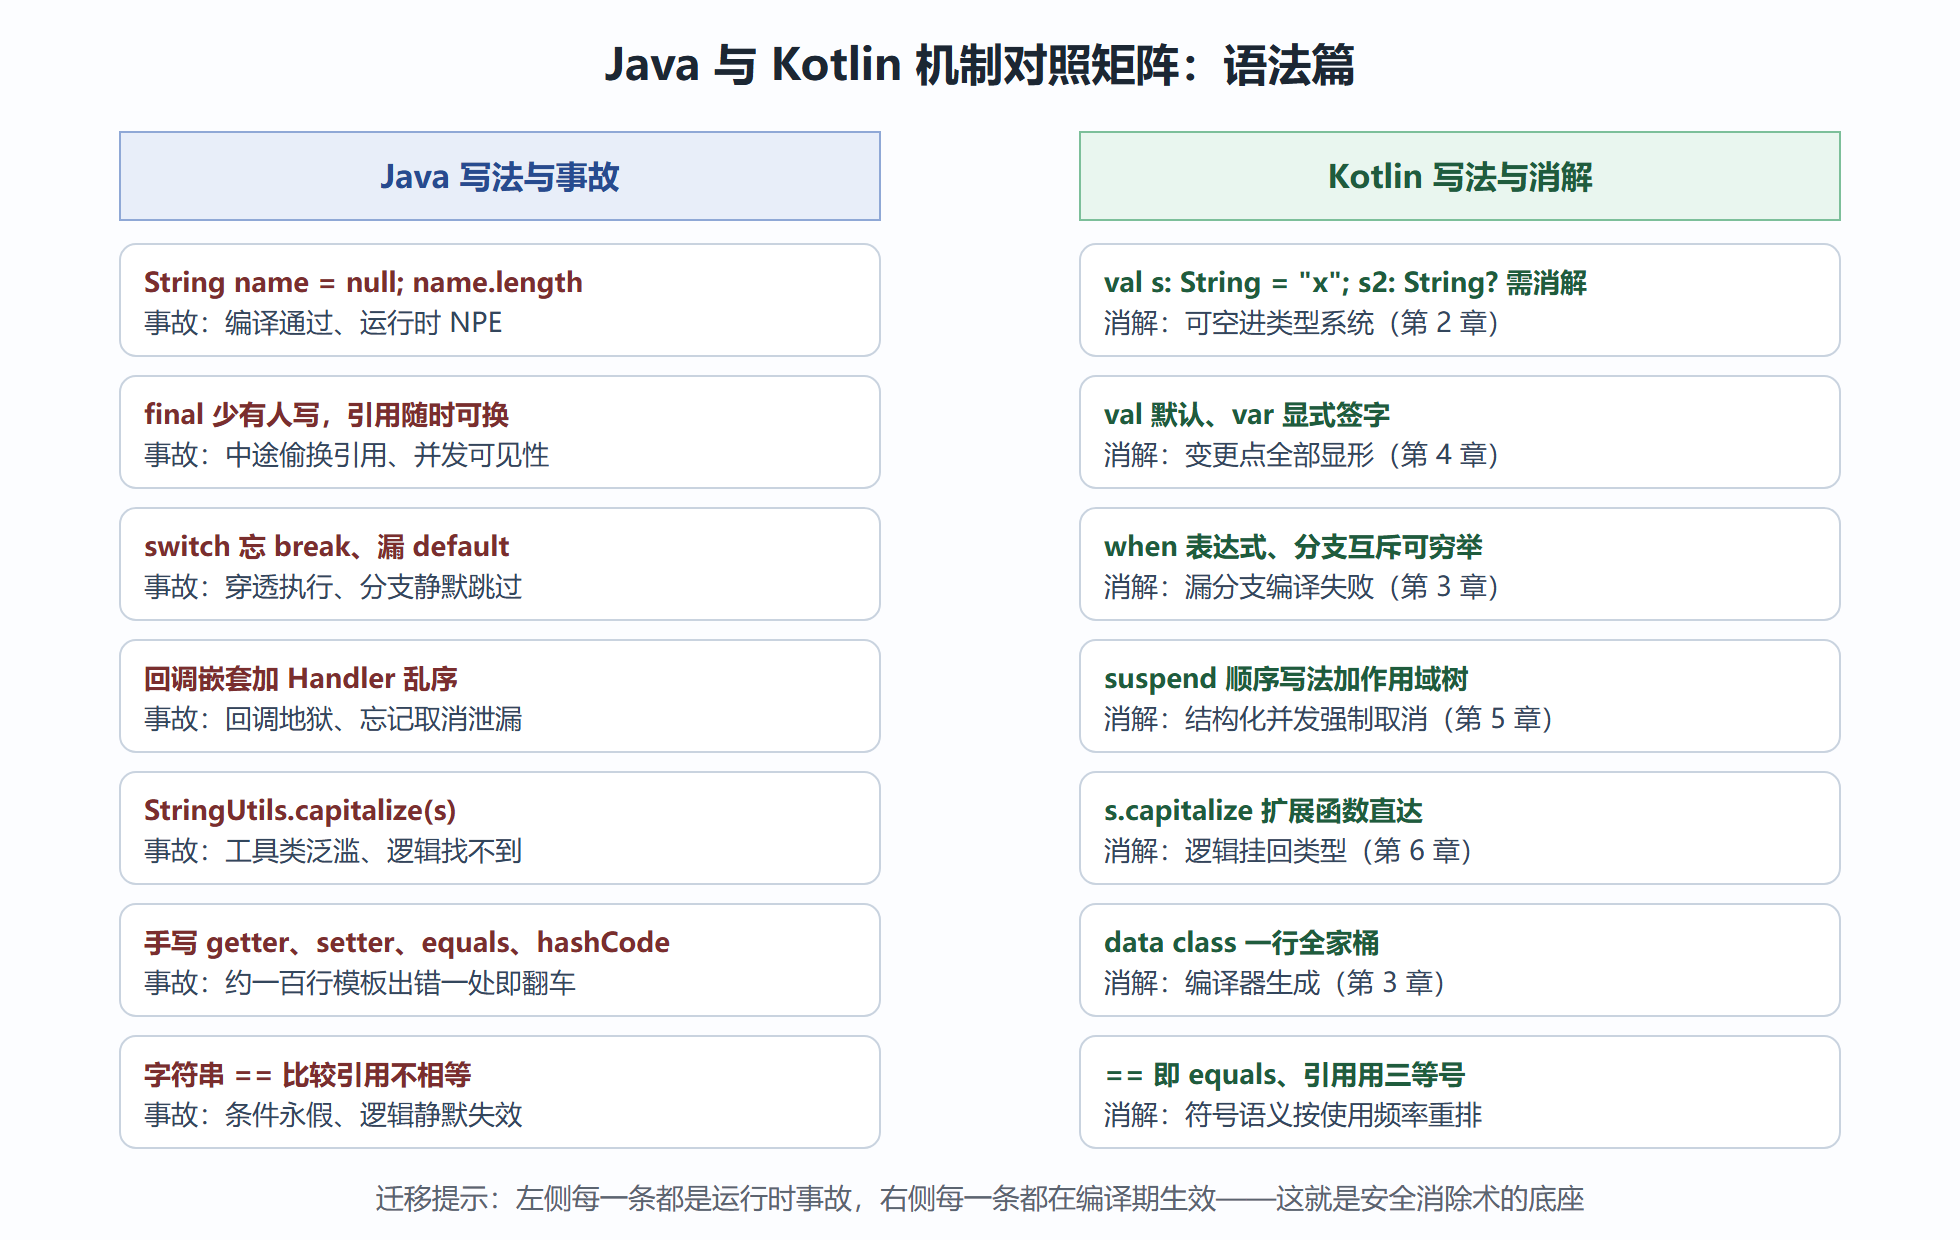1960x1240 pixels.
Task: Click '消解：结构化并发强制取消（第 5 章）' line
Action: point(1328,719)
